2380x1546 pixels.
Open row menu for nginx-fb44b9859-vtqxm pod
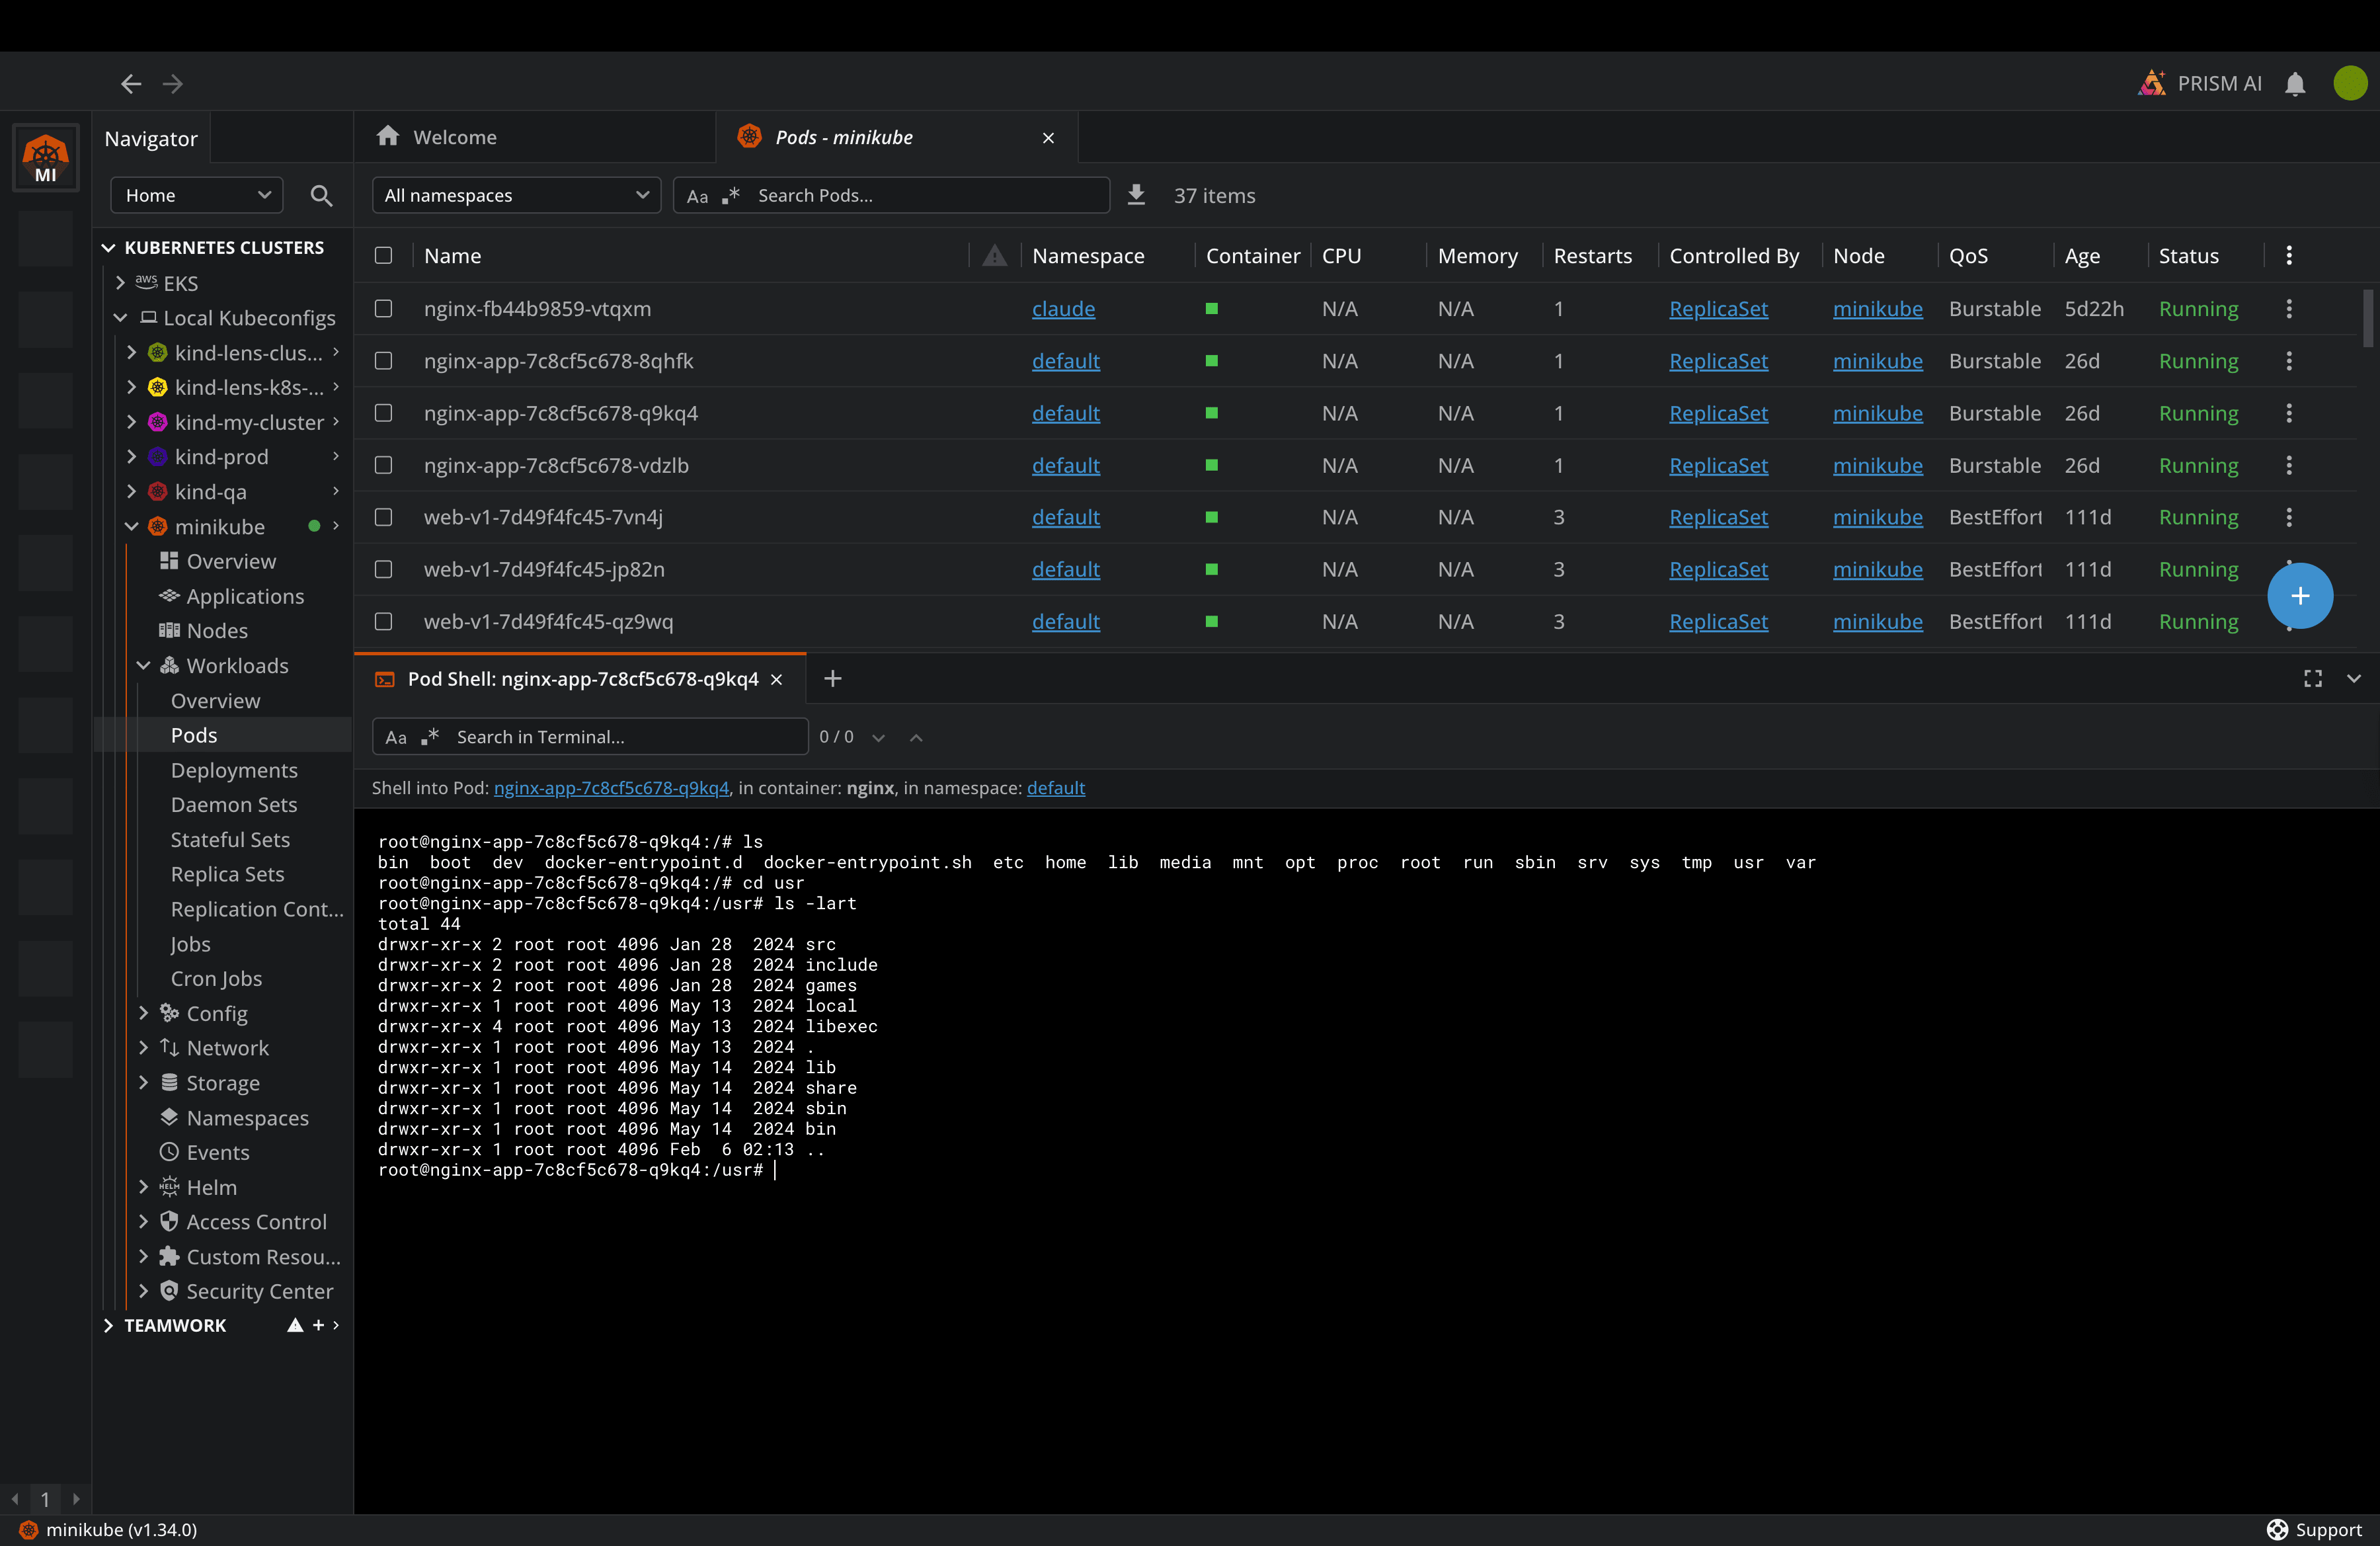pos(2288,309)
